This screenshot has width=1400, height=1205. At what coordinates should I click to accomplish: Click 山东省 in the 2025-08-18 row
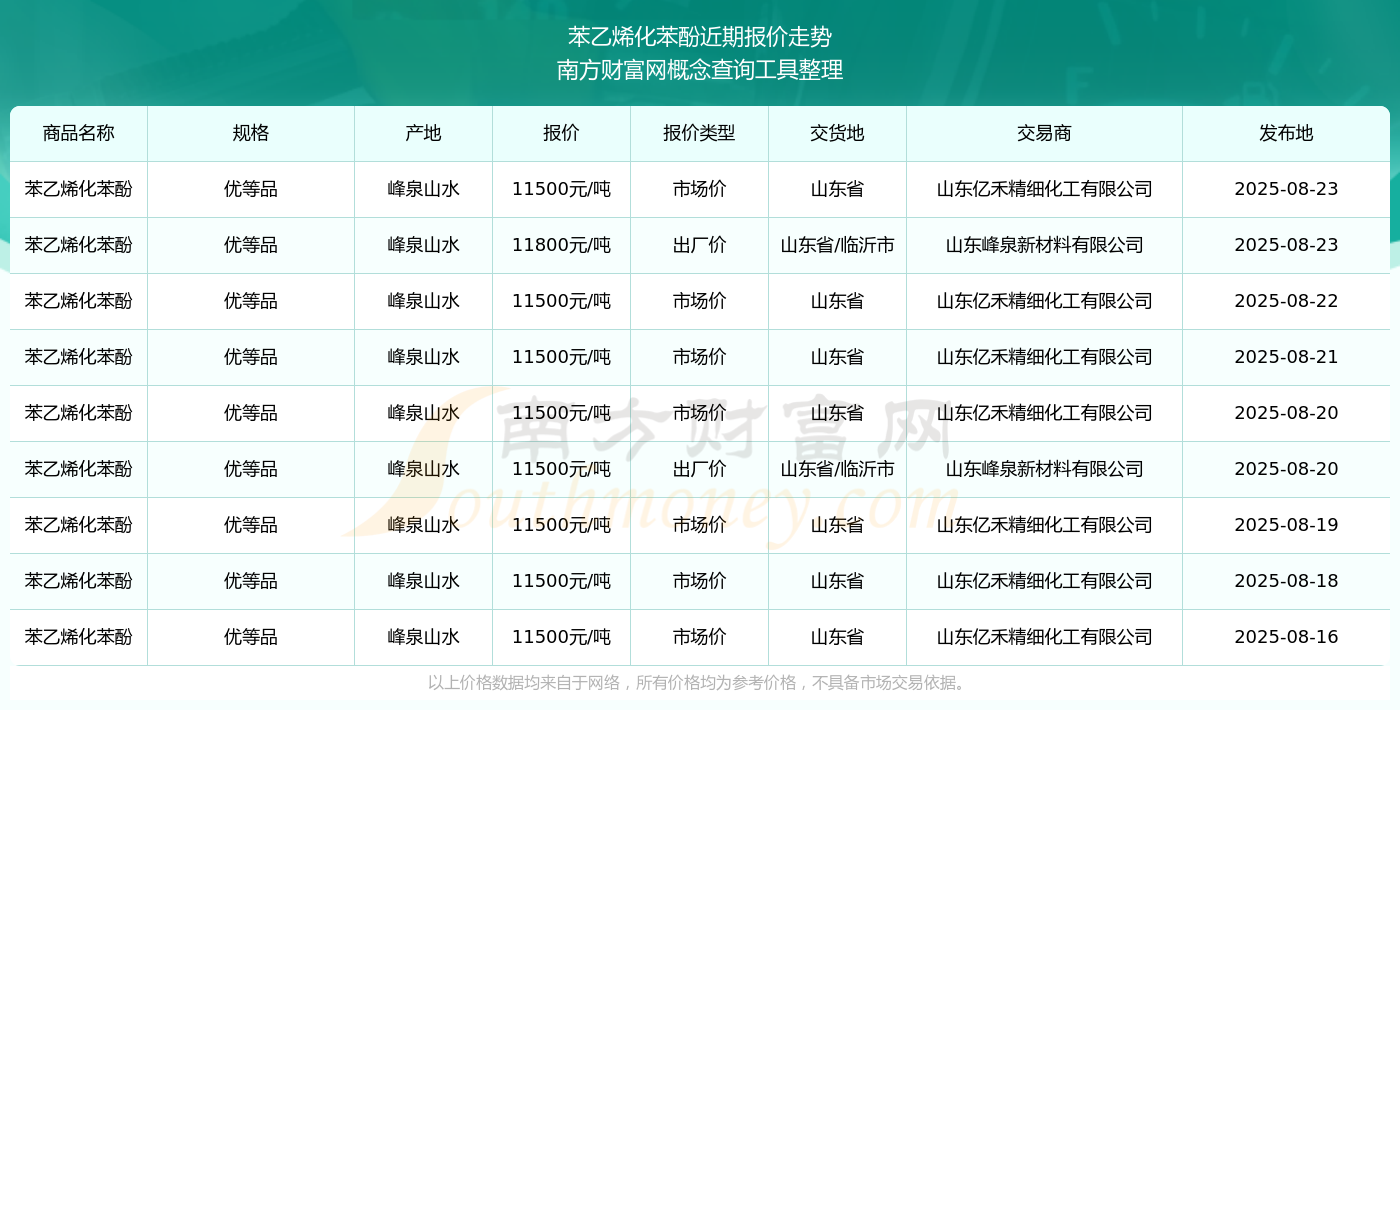pos(837,581)
